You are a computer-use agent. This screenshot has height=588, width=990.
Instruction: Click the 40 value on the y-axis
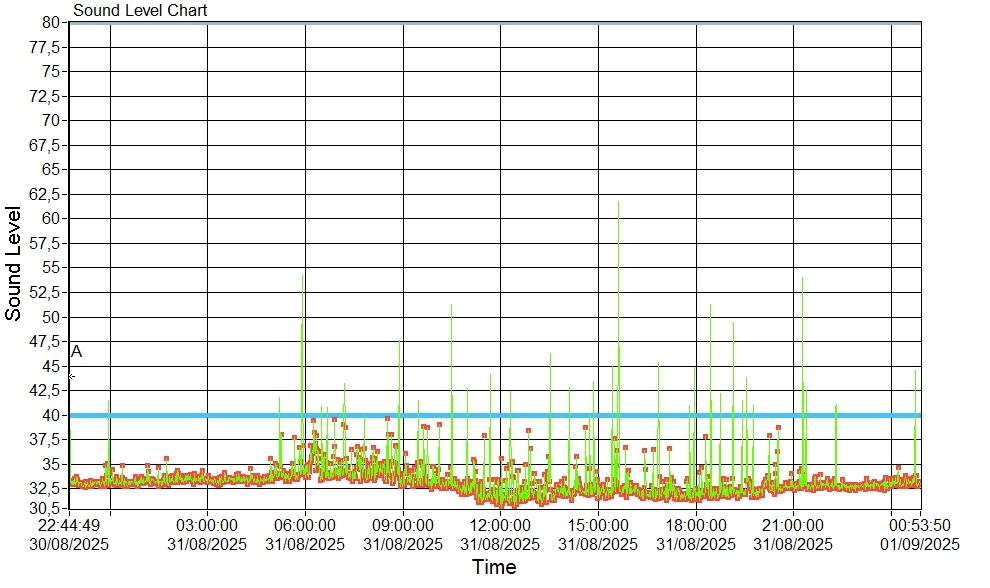(x=52, y=415)
